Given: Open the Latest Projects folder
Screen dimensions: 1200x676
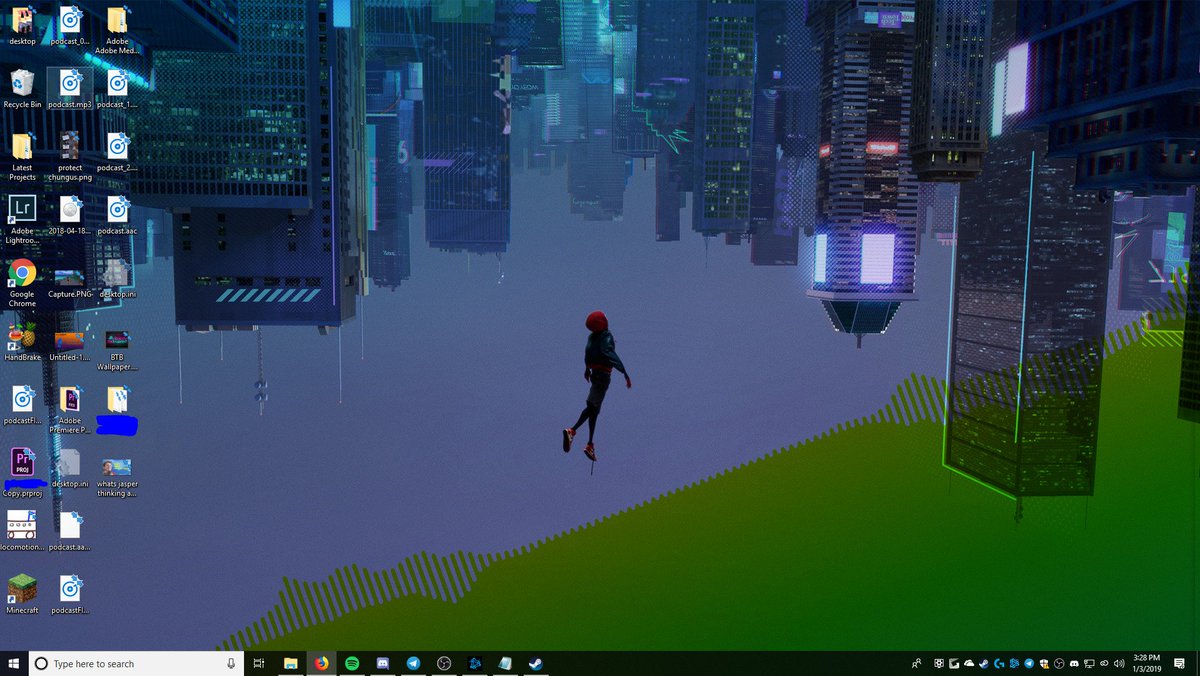Looking at the screenshot, I should click(x=21, y=147).
